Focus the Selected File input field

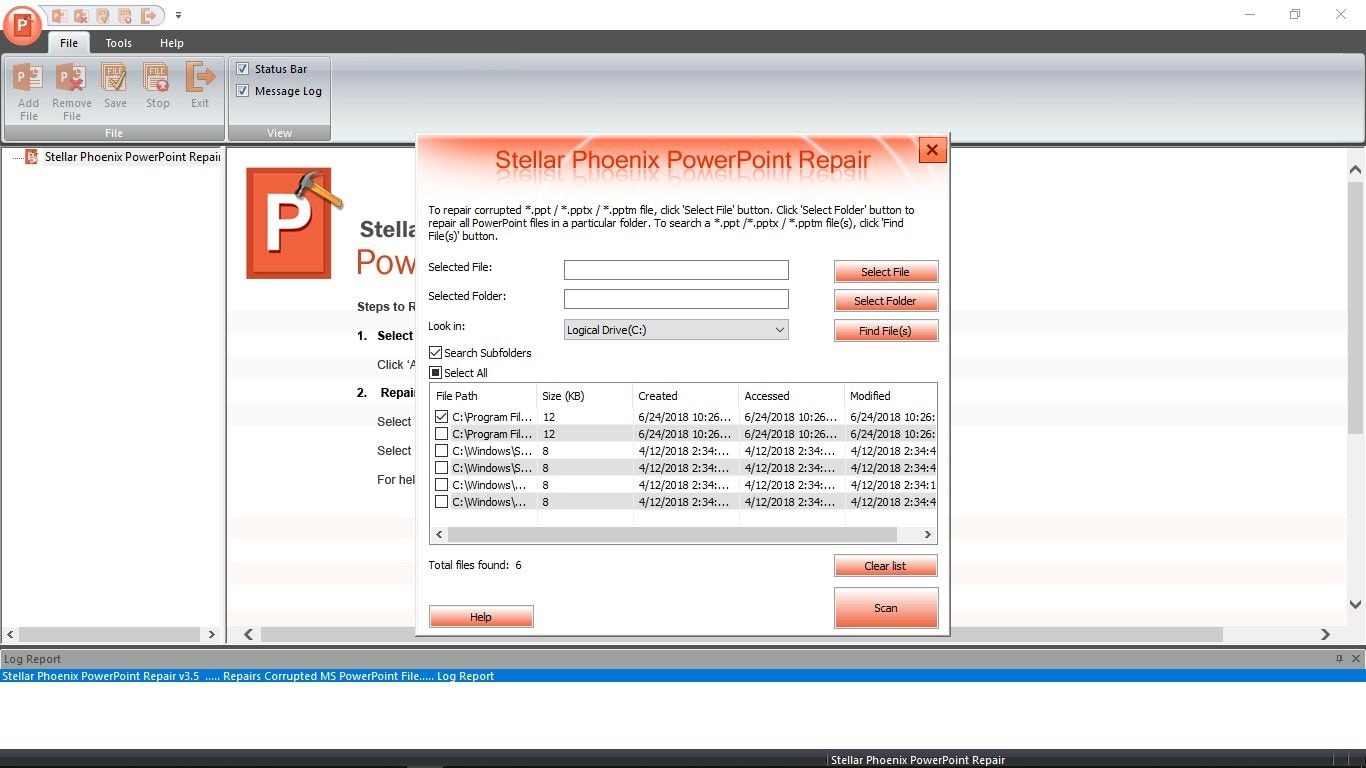pyautogui.click(x=676, y=270)
